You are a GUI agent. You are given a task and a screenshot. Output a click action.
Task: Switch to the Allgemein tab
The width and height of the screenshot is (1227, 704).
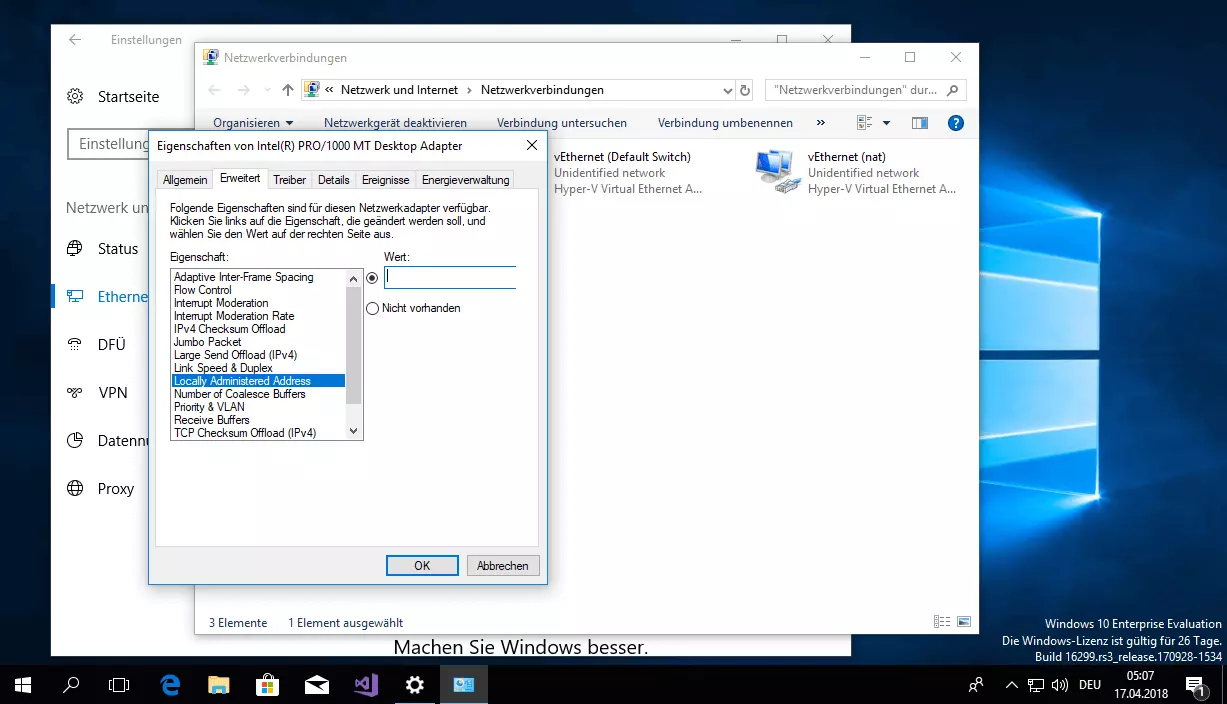point(185,180)
